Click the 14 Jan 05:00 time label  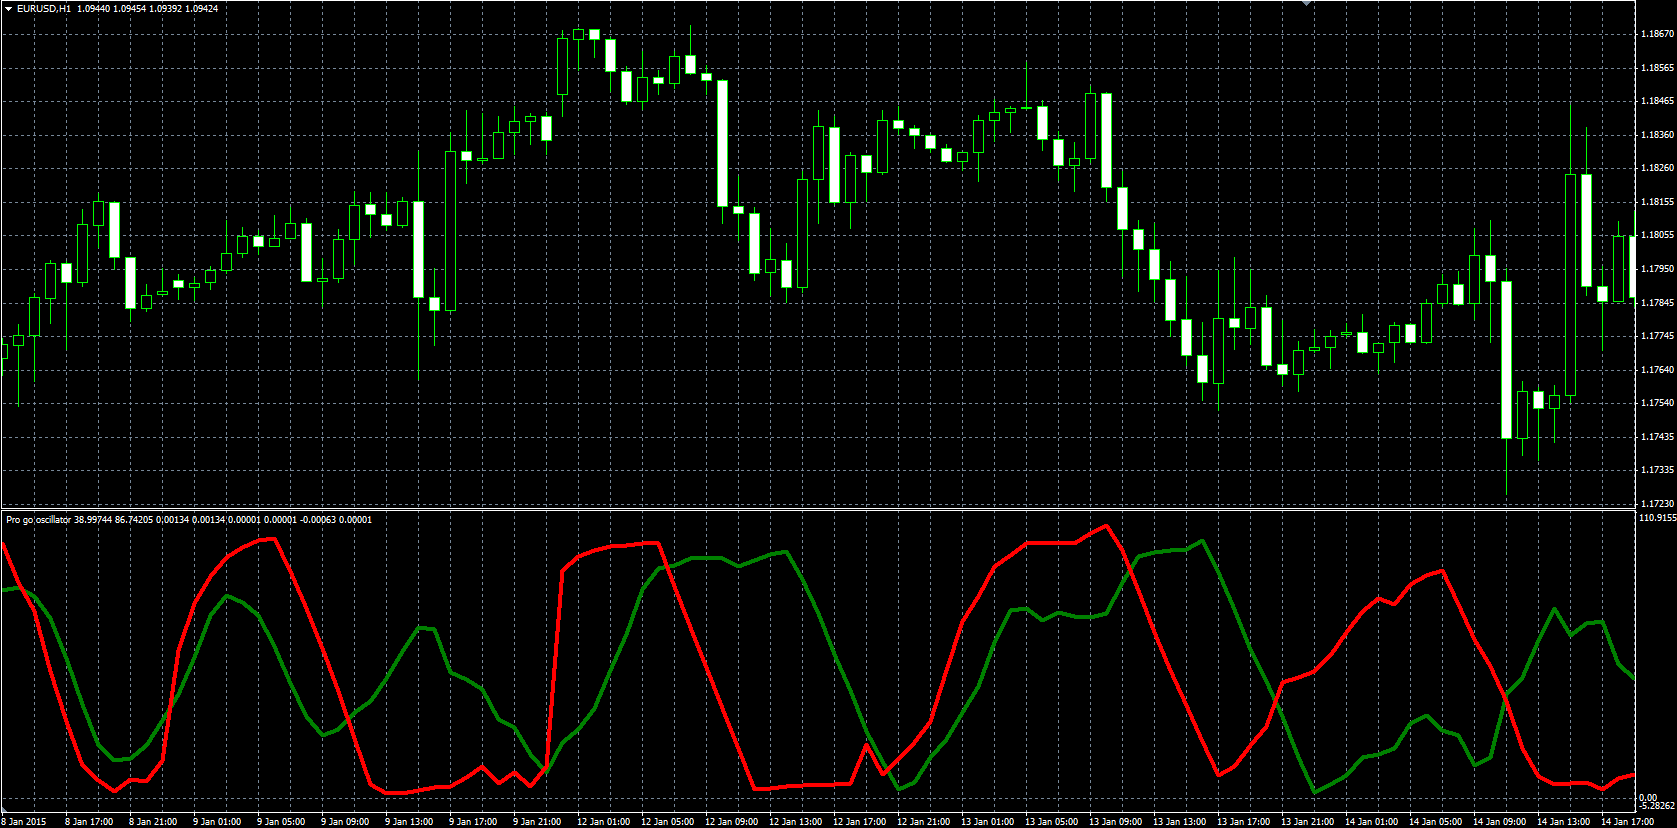click(x=1436, y=822)
